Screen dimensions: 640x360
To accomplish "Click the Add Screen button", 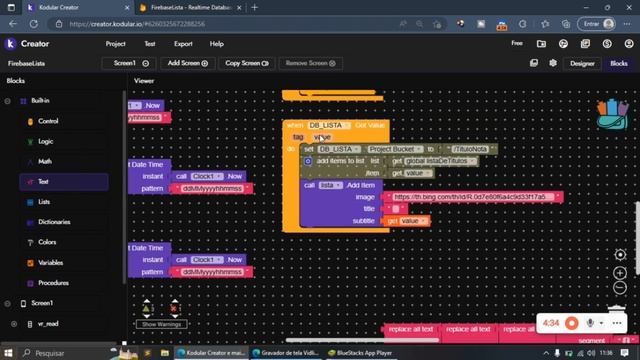I will point(188,63).
